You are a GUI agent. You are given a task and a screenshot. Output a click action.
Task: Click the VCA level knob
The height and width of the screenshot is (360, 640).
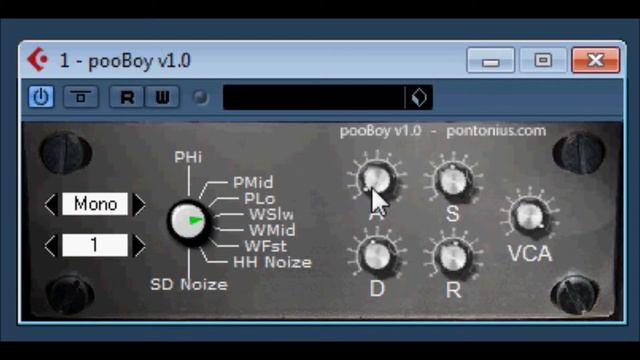pyautogui.click(x=529, y=215)
